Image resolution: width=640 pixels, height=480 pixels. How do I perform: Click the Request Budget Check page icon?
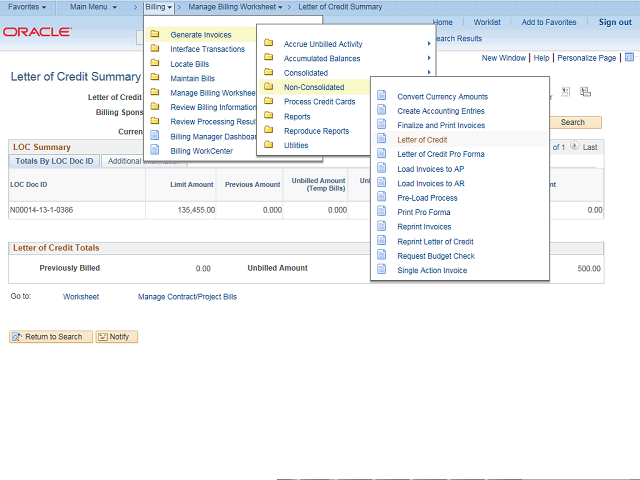coord(382,256)
